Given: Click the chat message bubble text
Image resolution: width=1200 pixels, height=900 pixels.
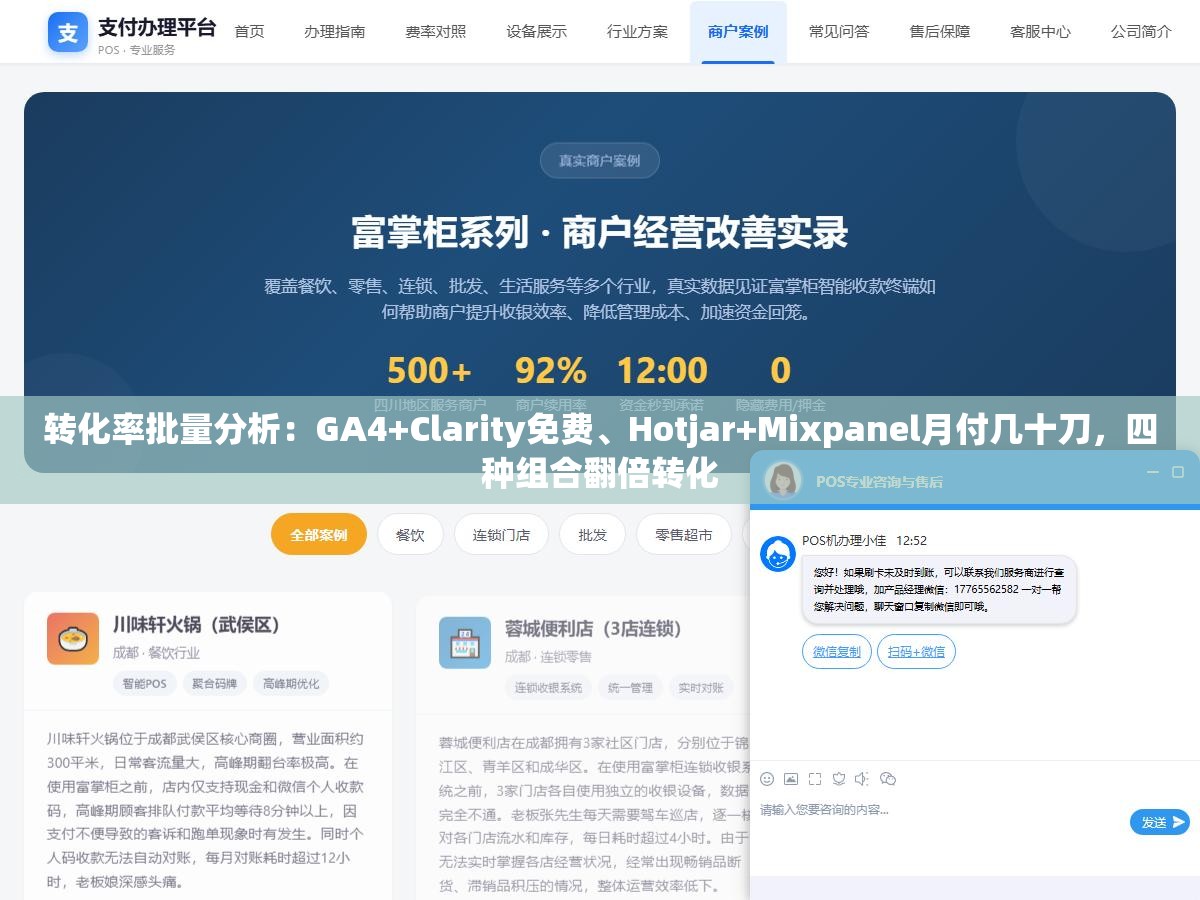Looking at the screenshot, I should tap(939, 590).
